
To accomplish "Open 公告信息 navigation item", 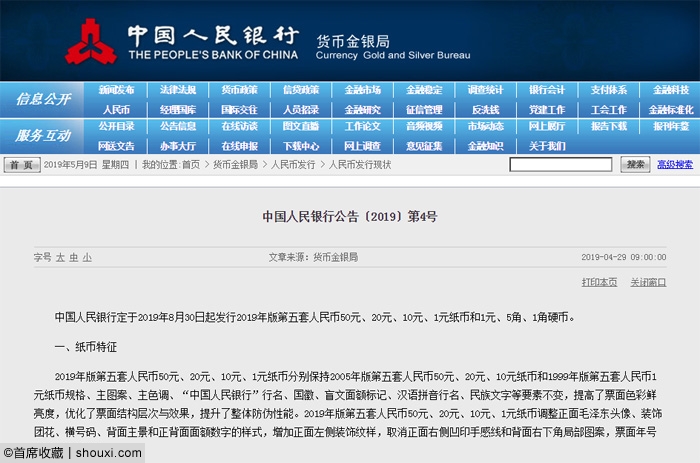I will pyautogui.click(x=178, y=126).
